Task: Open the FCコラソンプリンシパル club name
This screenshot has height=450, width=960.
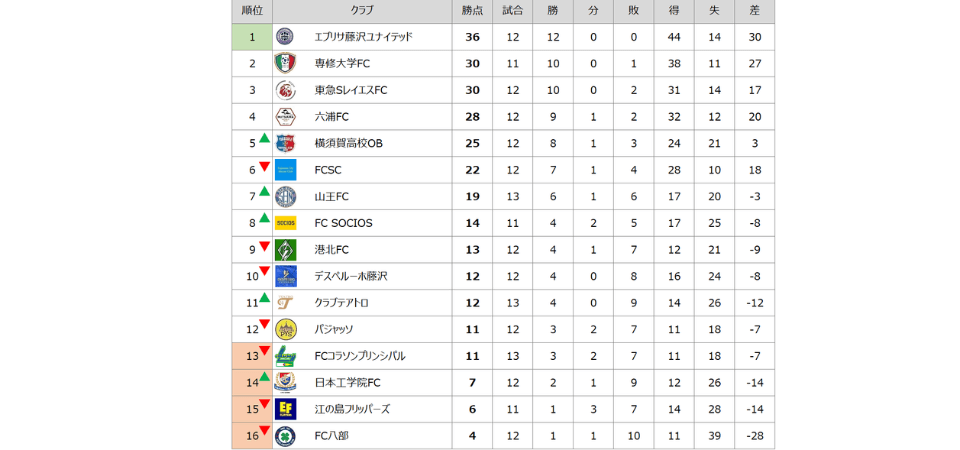Action: click(360, 356)
